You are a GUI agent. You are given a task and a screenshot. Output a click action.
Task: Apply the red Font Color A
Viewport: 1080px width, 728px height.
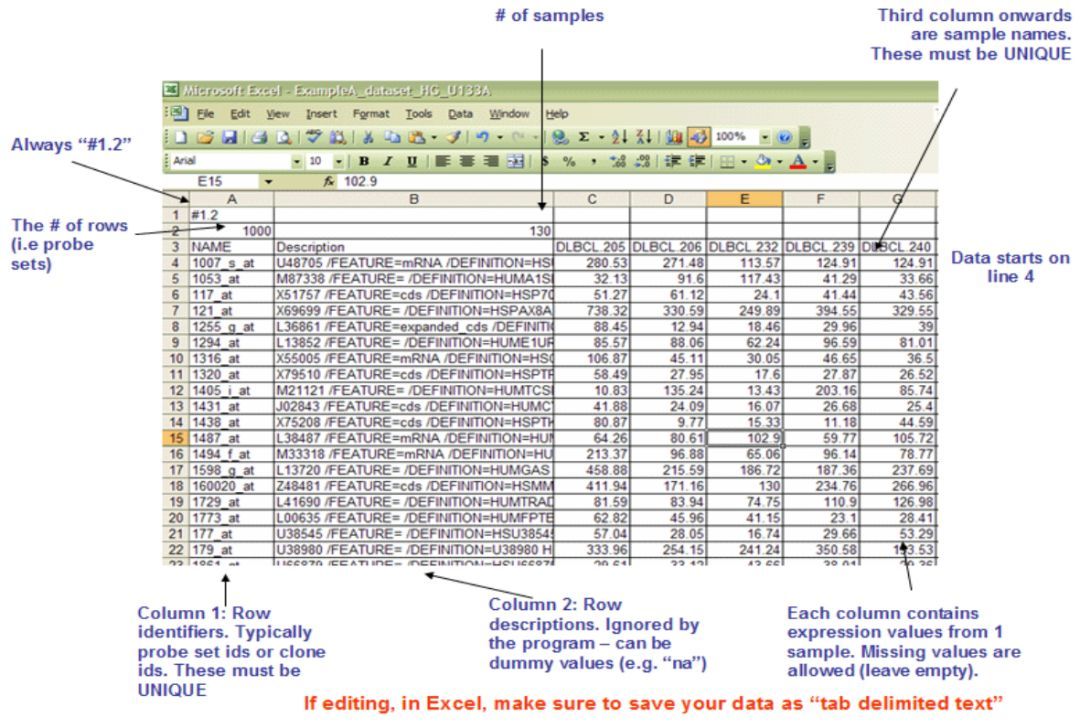pyautogui.click(x=798, y=162)
